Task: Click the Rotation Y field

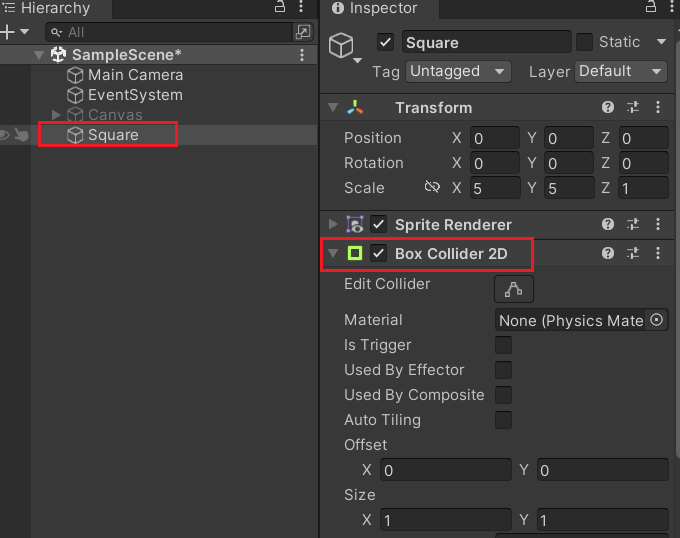Action: tap(569, 163)
